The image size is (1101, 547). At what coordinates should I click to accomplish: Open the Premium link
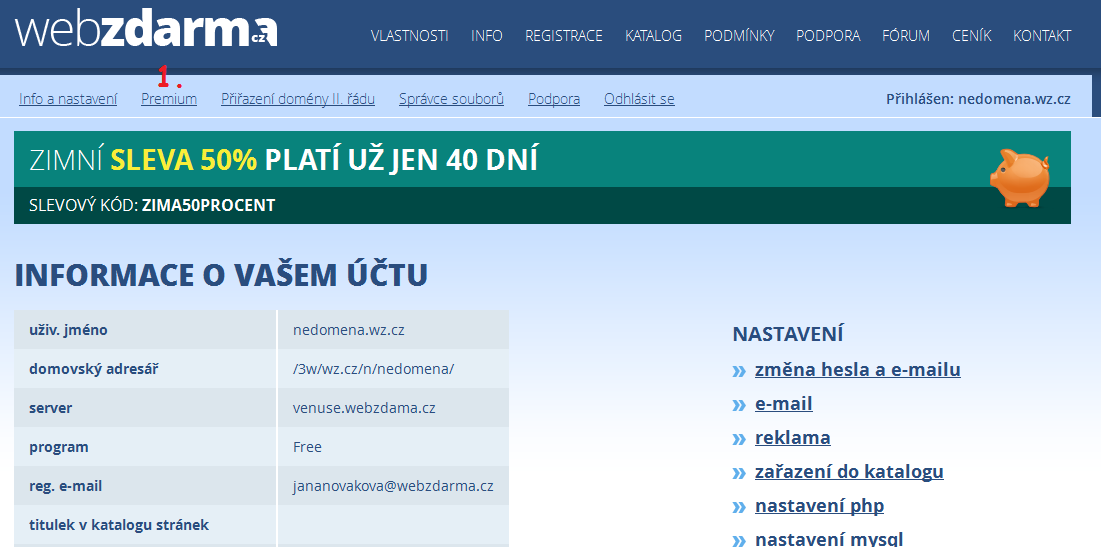(x=169, y=99)
